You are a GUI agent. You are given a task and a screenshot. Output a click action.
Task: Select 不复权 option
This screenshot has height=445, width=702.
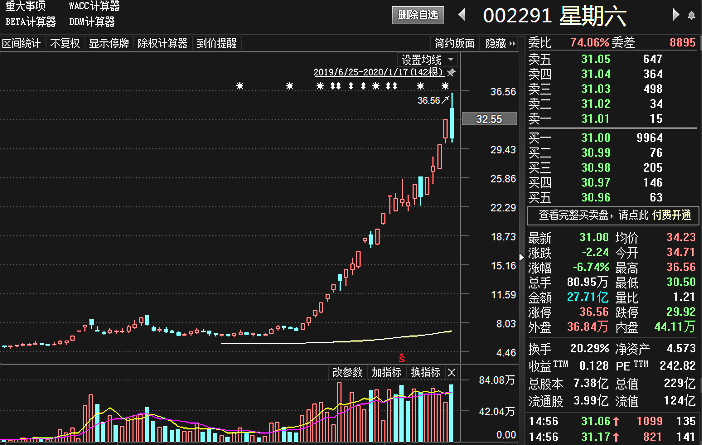[x=65, y=43]
